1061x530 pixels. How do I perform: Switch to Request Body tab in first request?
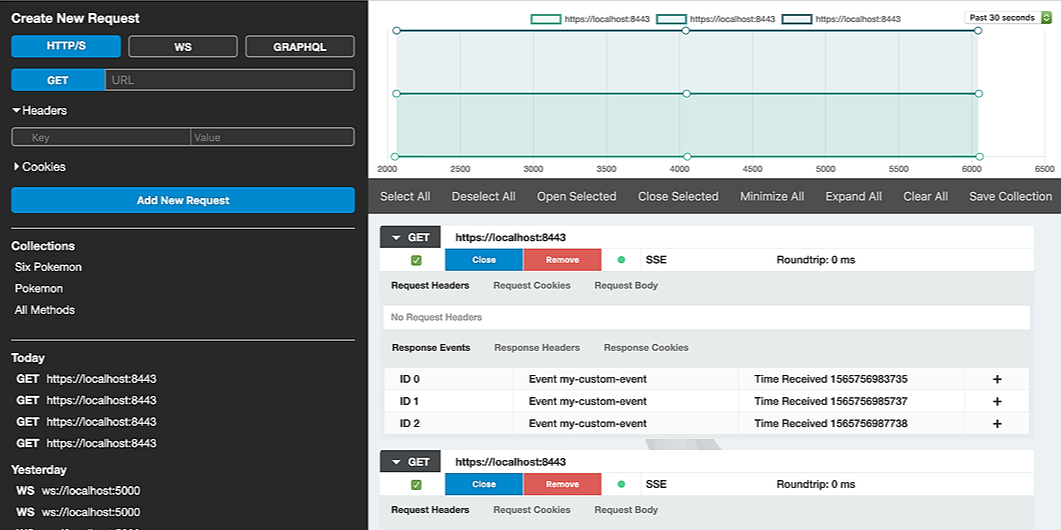pyautogui.click(x=626, y=286)
